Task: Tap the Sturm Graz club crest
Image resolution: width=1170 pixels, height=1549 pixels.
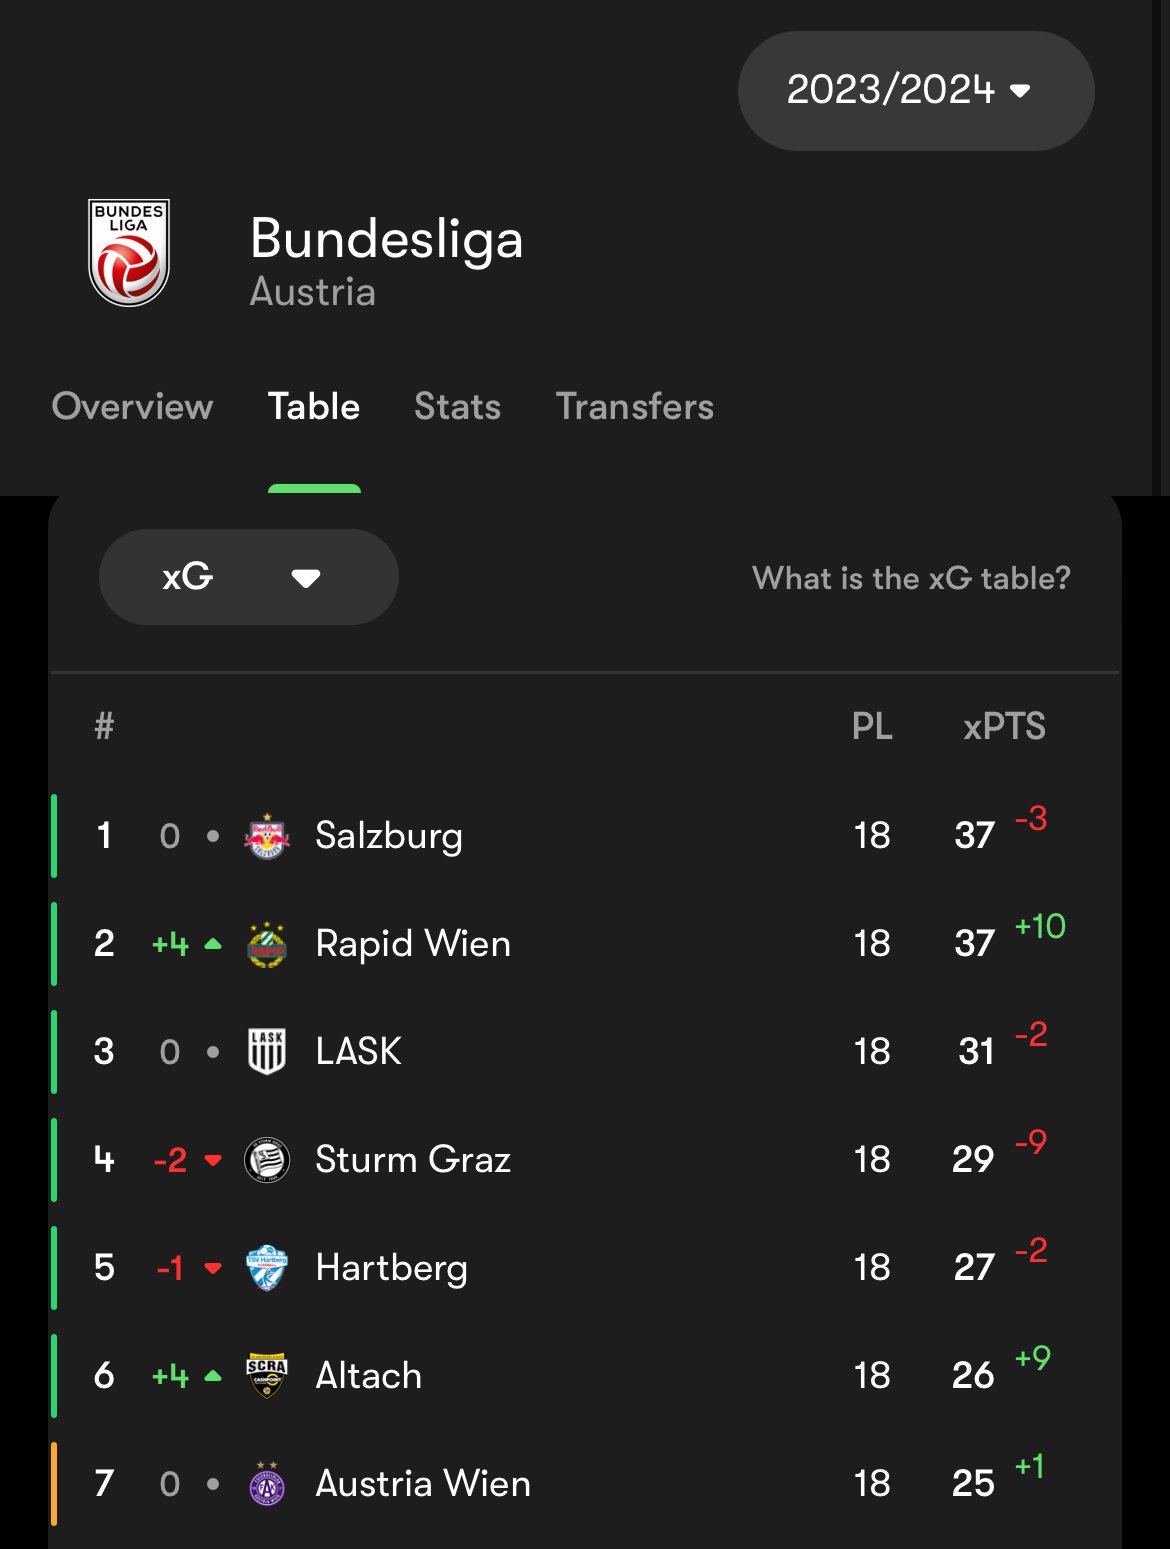Action: (x=267, y=1160)
